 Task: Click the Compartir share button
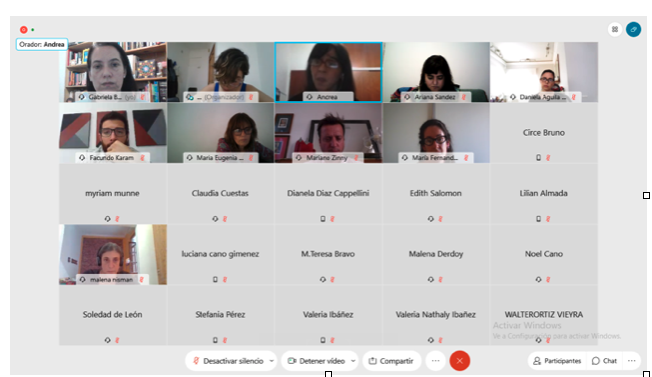[x=391, y=361]
